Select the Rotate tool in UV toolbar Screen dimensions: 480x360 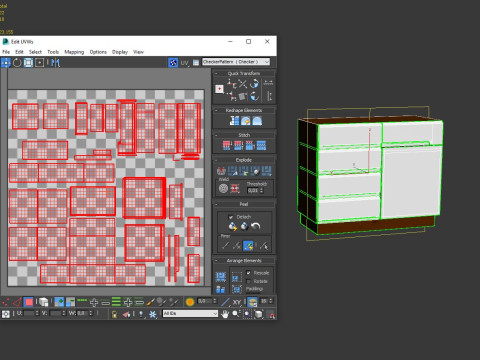point(17,63)
